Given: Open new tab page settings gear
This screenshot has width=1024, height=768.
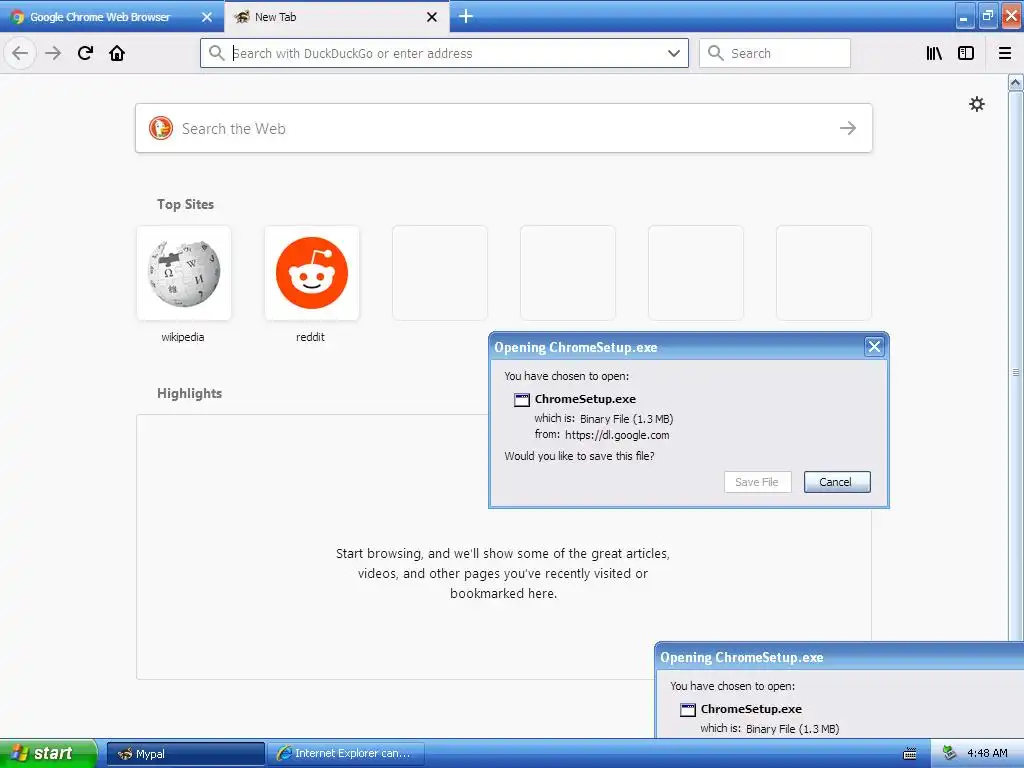Looking at the screenshot, I should click(x=976, y=104).
